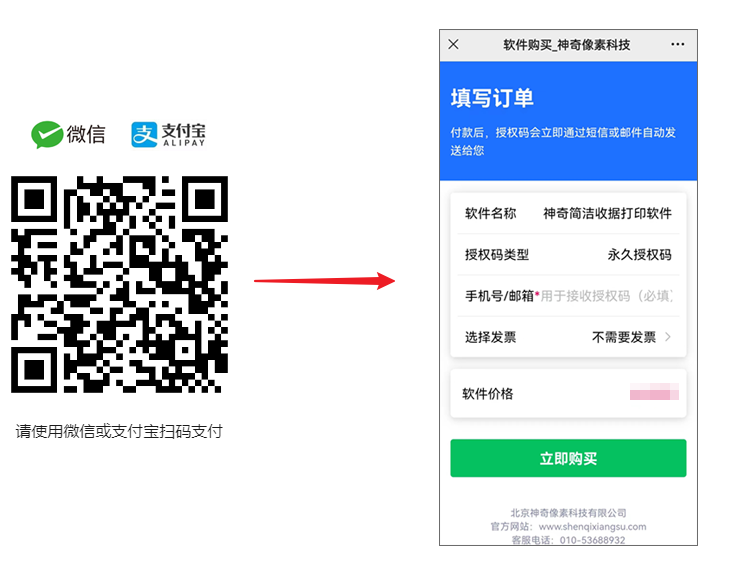Viewport: 736px width, 576px height.
Task: Click the 微信 text label
Action: (86, 134)
